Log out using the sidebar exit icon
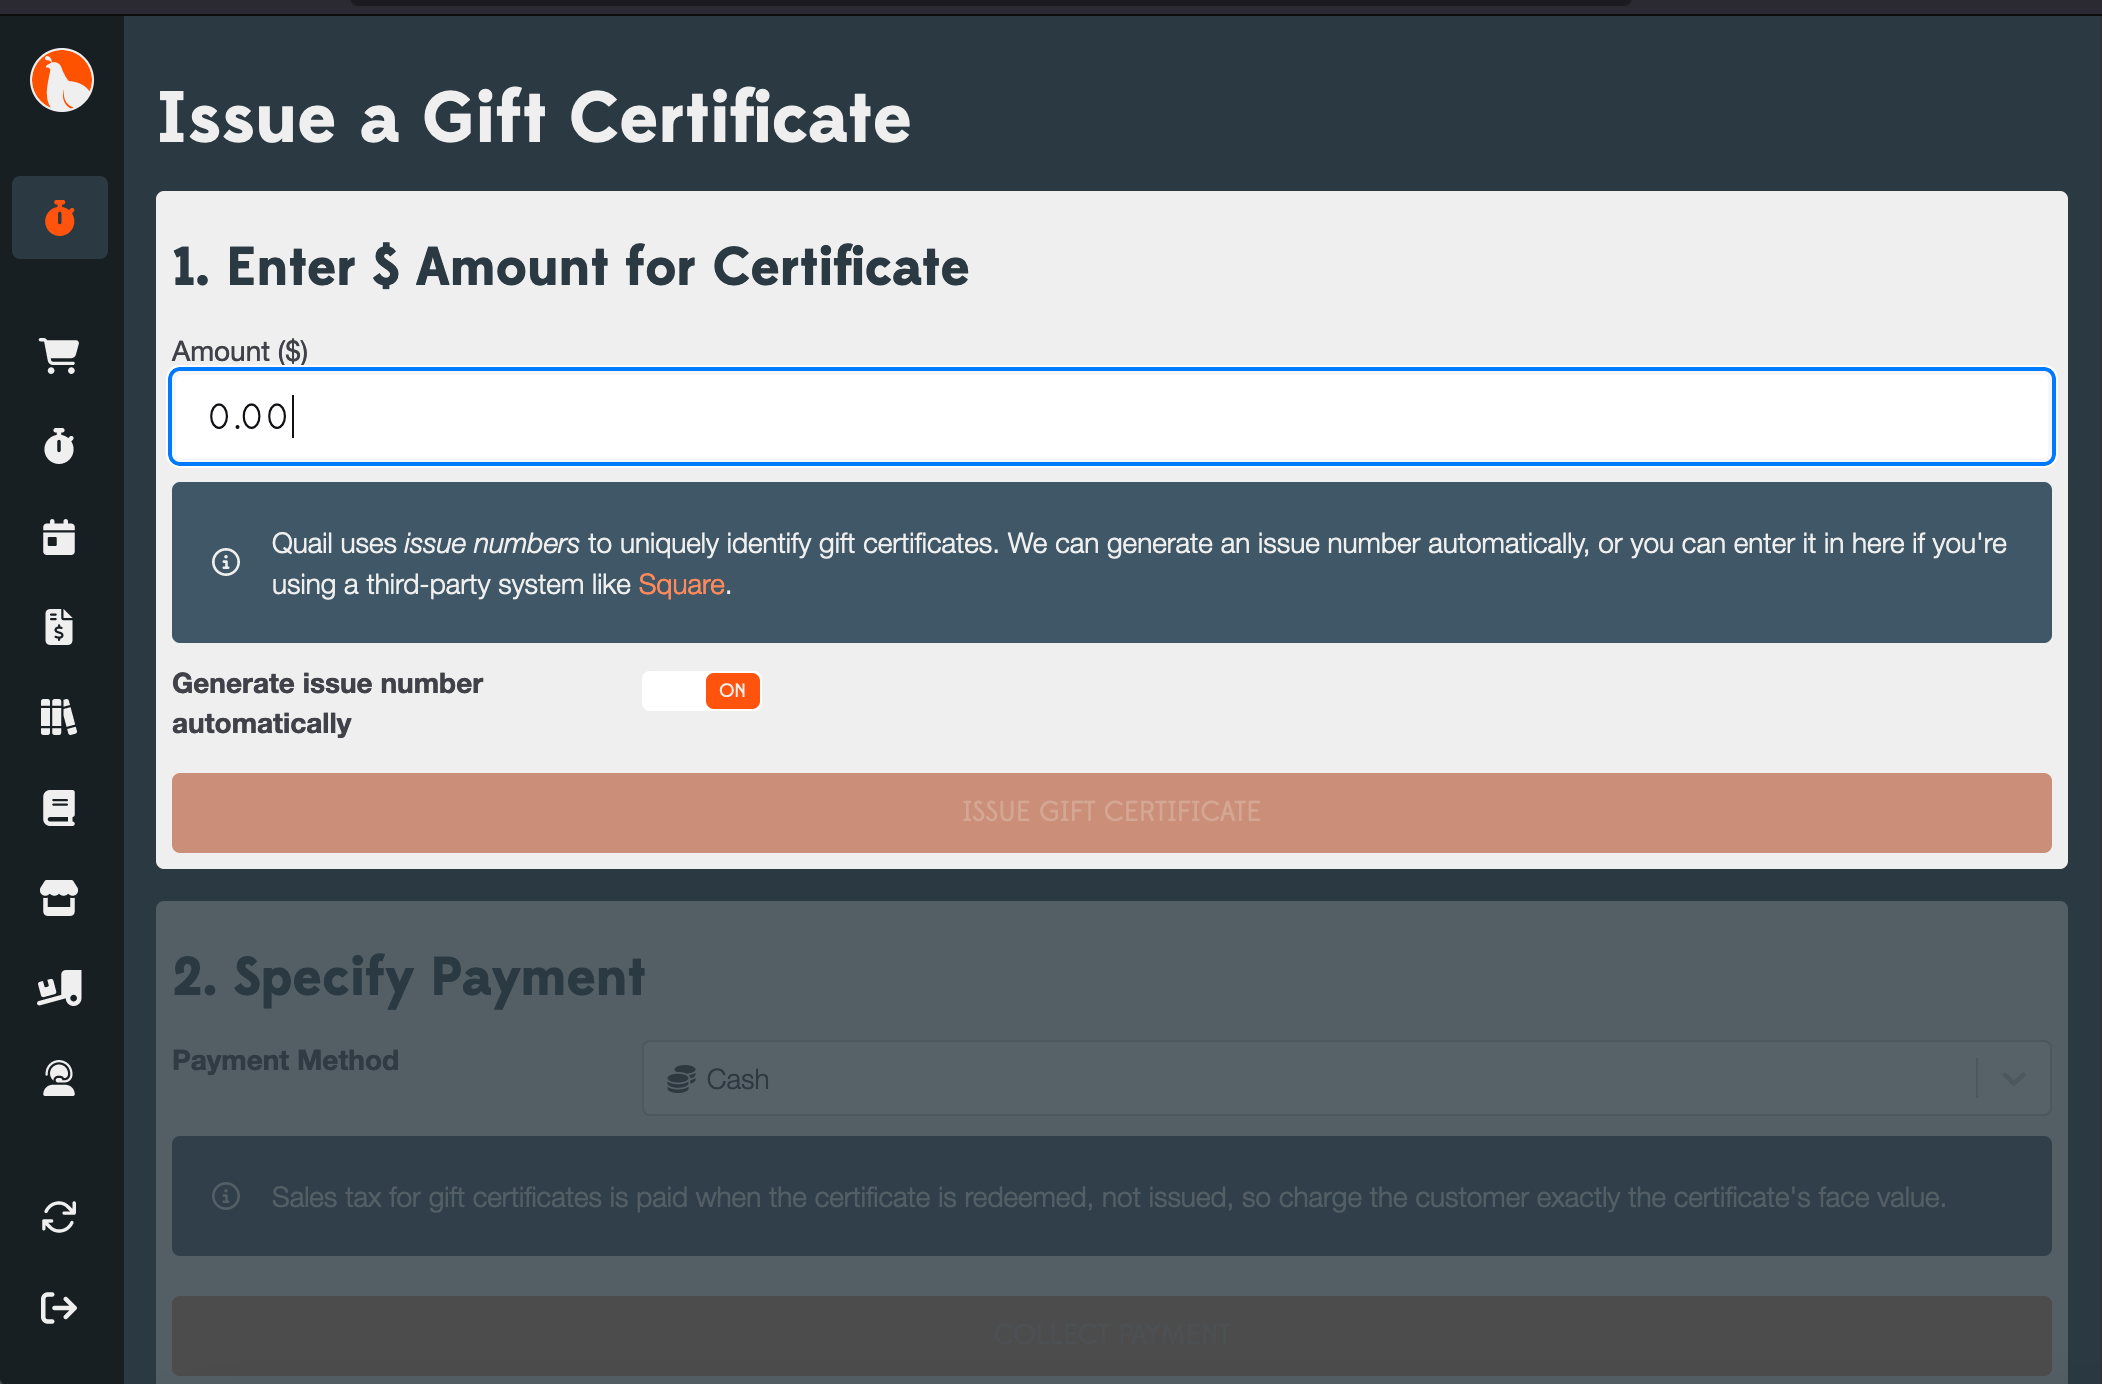This screenshot has height=1384, width=2102. (59, 1307)
